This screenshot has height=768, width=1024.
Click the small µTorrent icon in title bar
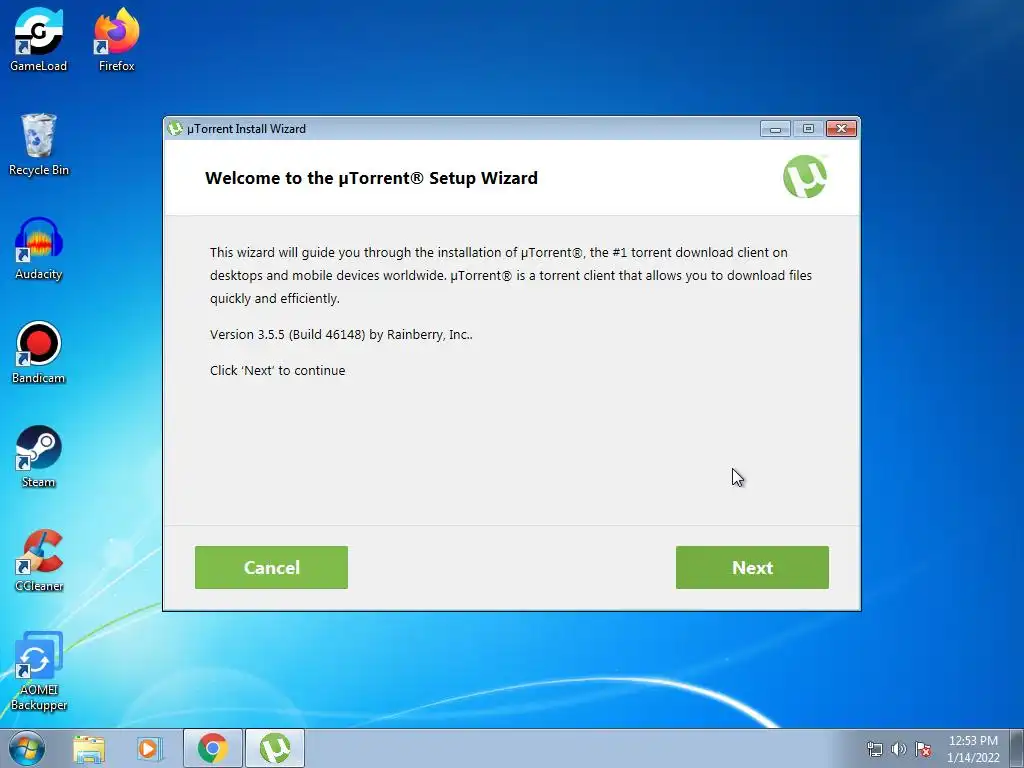(175, 129)
